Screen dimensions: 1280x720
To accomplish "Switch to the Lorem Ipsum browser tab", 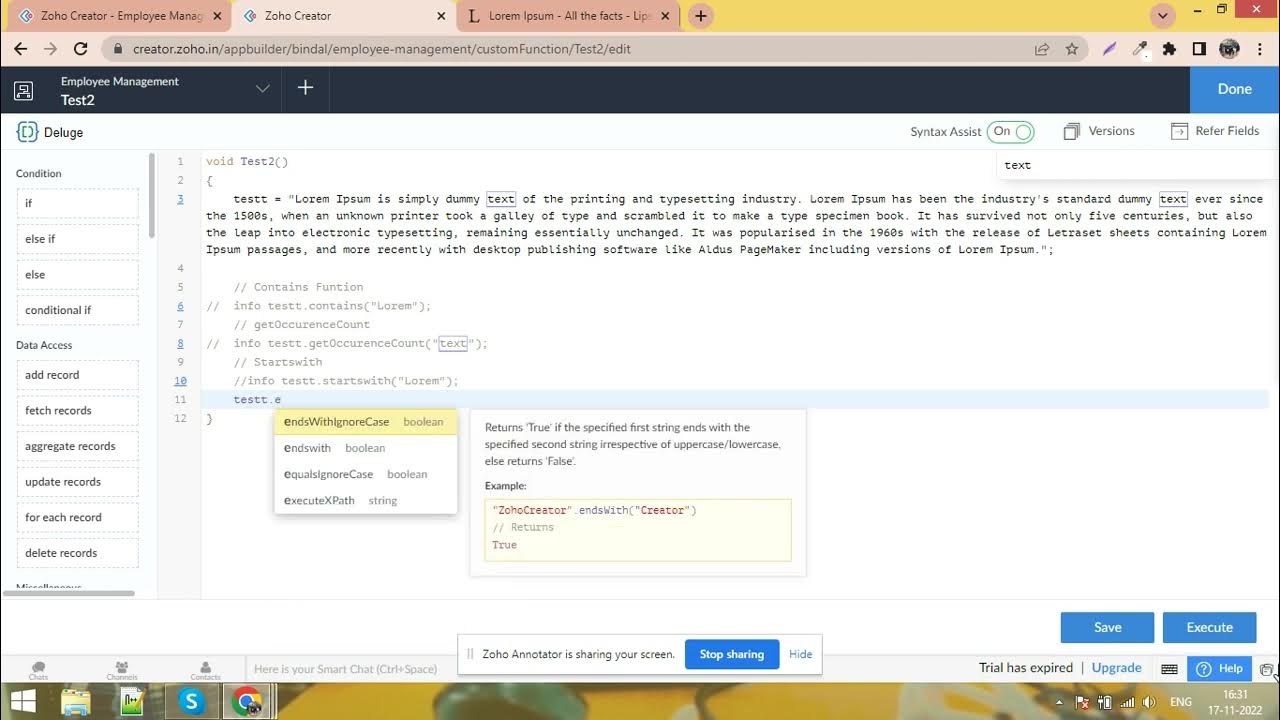I will (x=570, y=16).
